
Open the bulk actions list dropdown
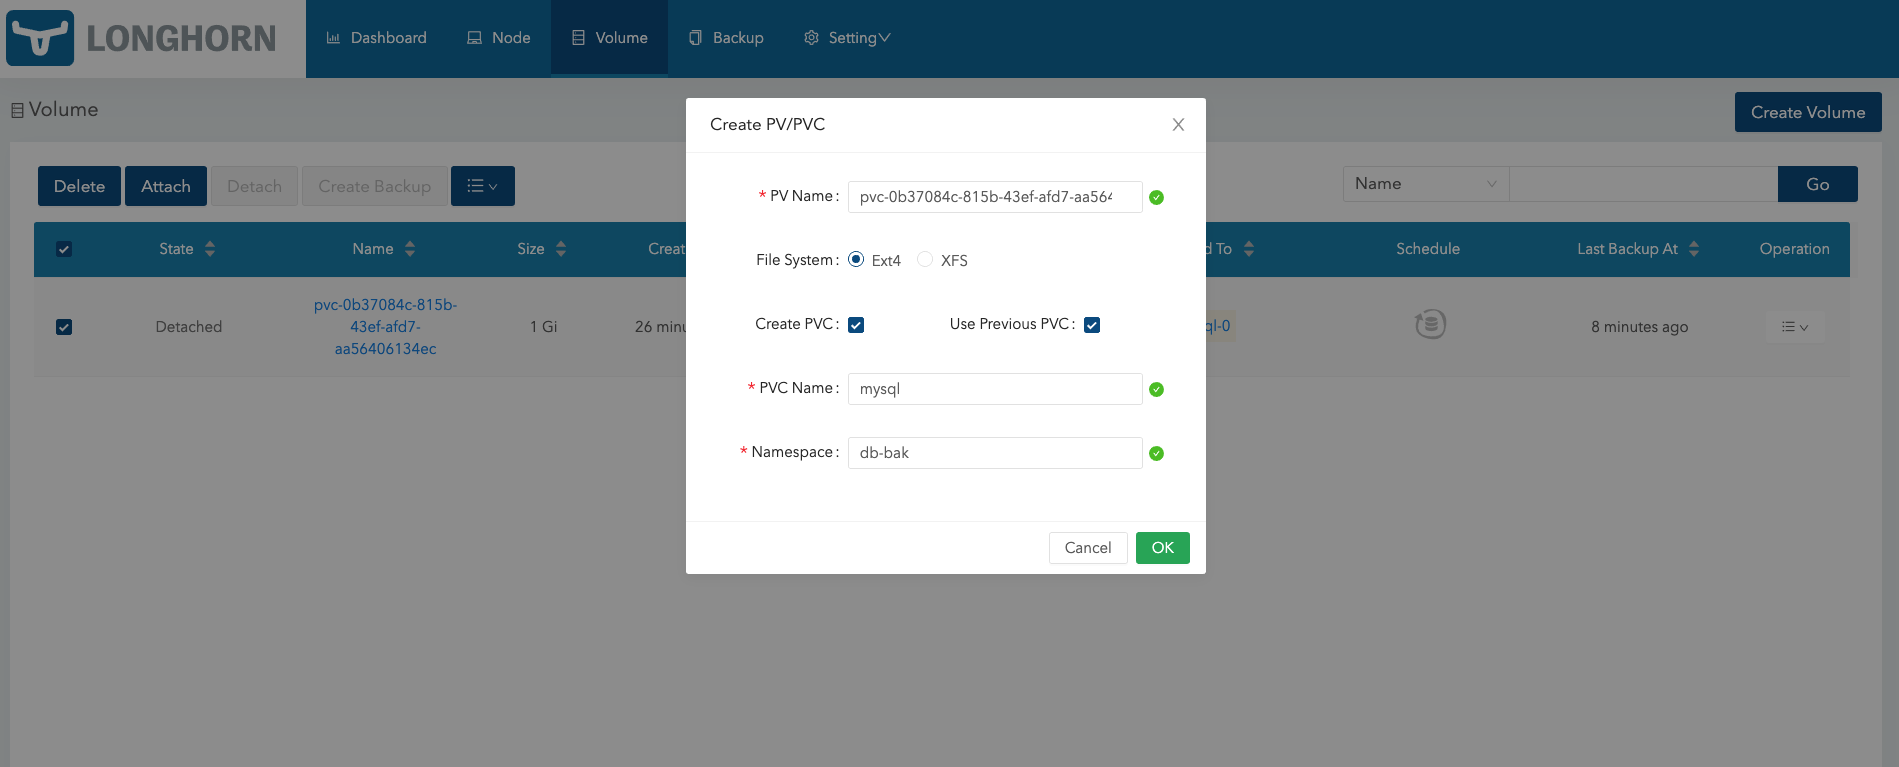coord(483,186)
